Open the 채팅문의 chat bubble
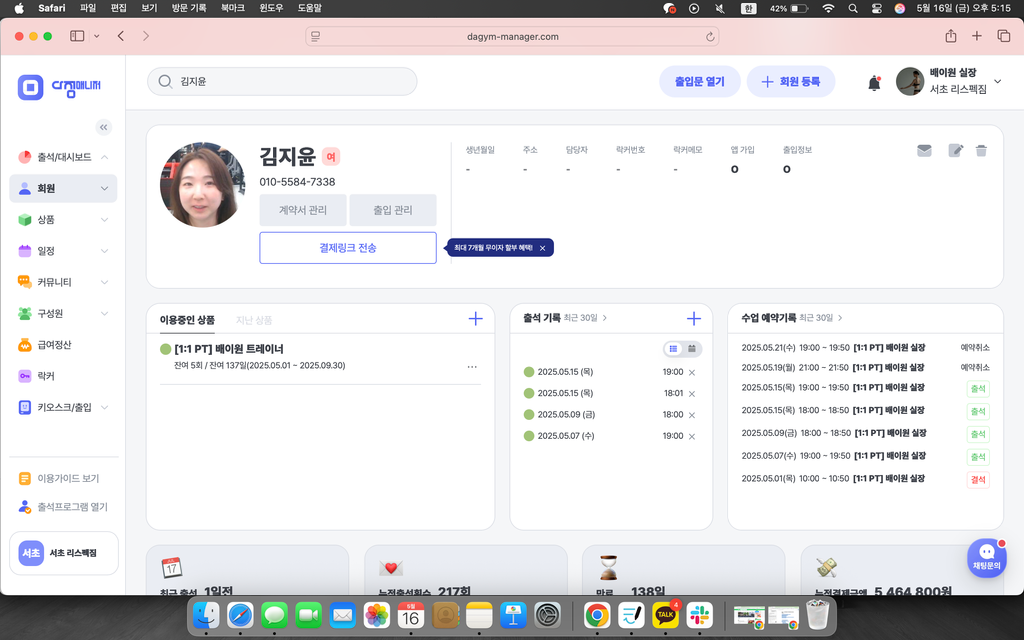Viewport: 1024px width, 640px height. click(x=986, y=557)
